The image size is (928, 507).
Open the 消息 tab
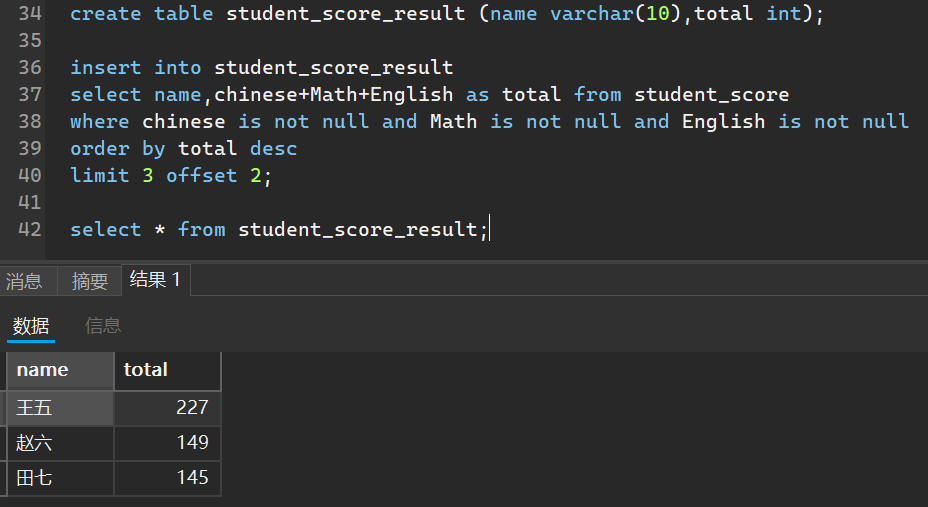(x=25, y=280)
